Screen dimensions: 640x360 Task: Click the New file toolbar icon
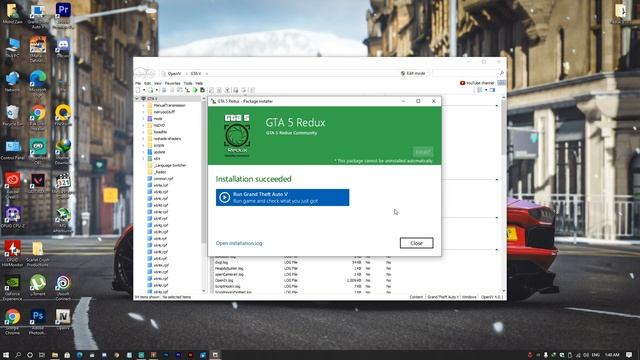pyautogui.click(x=138, y=90)
